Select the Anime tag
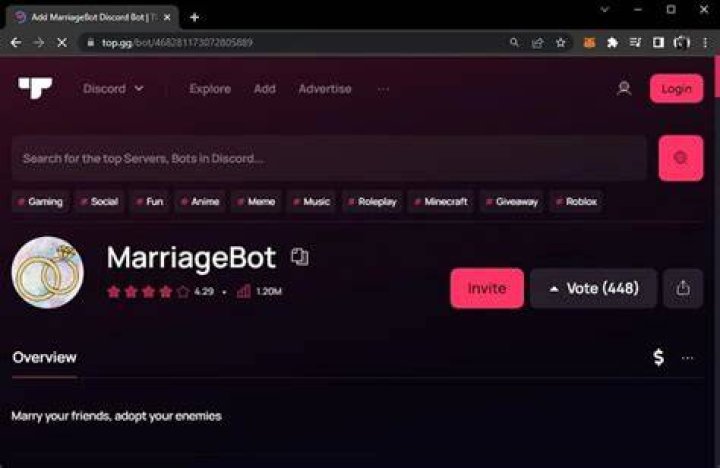Viewport: 720px width, 468px height. 200,202
